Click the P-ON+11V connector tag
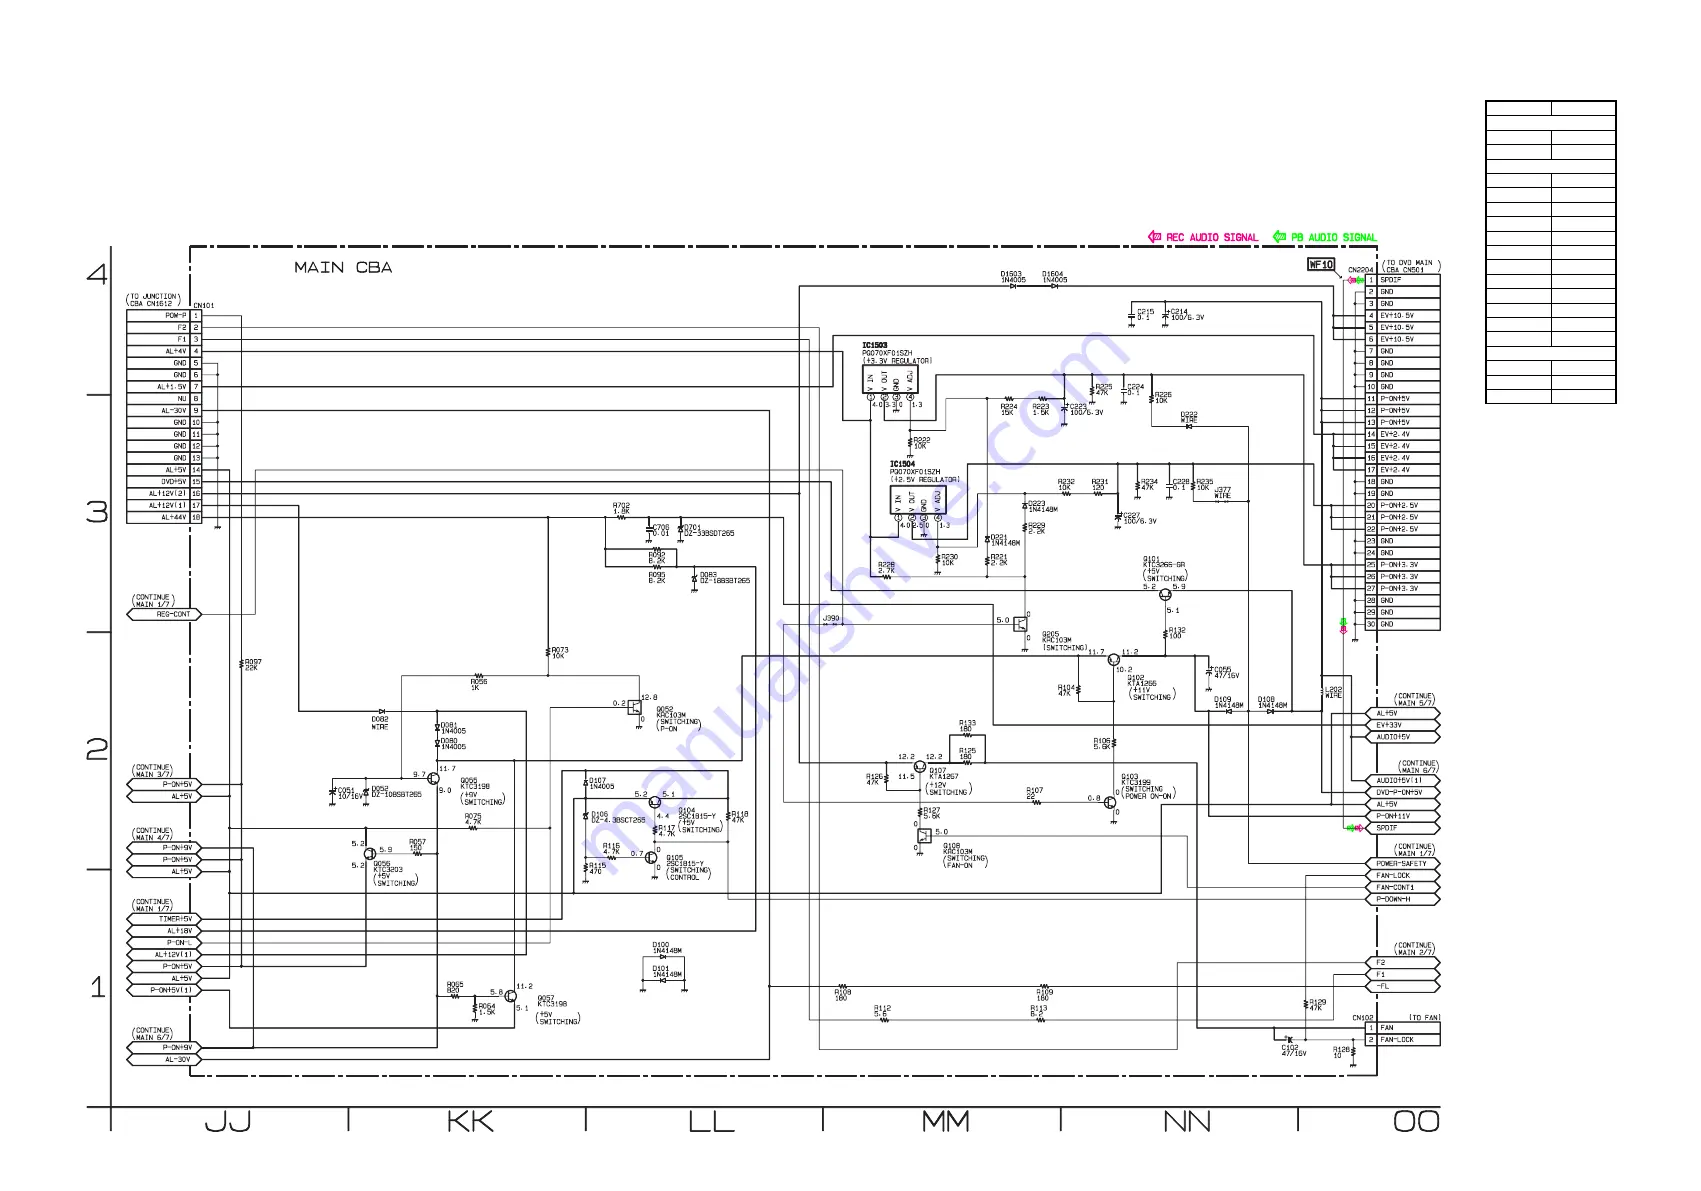This screenshot has height=1191, width=1701. [x=1403, y=817]
